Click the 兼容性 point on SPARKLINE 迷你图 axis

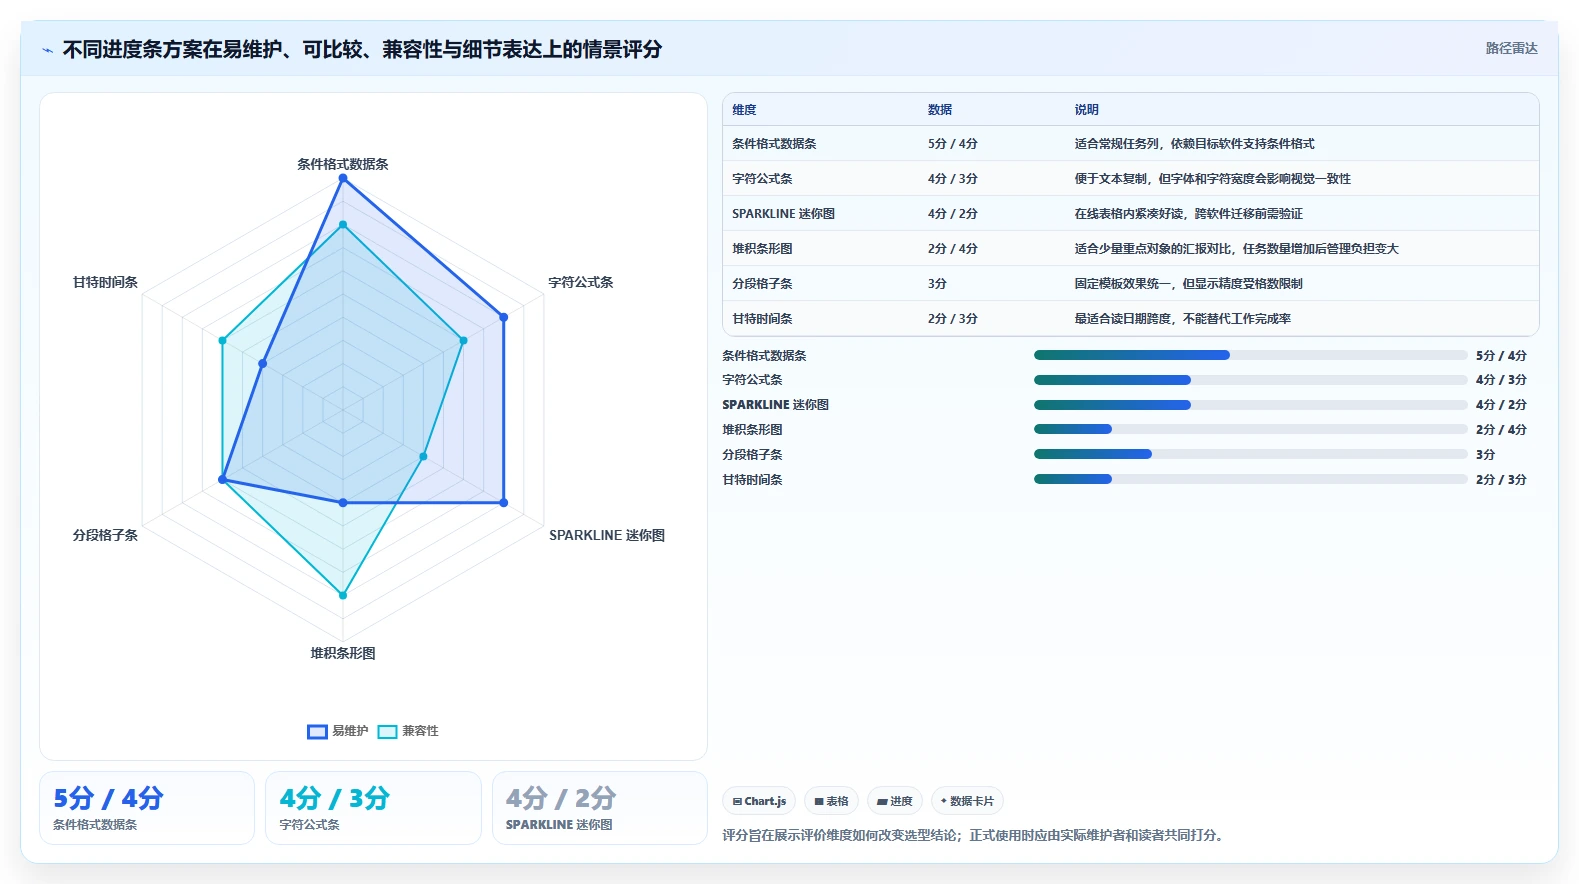coord(423,456)
